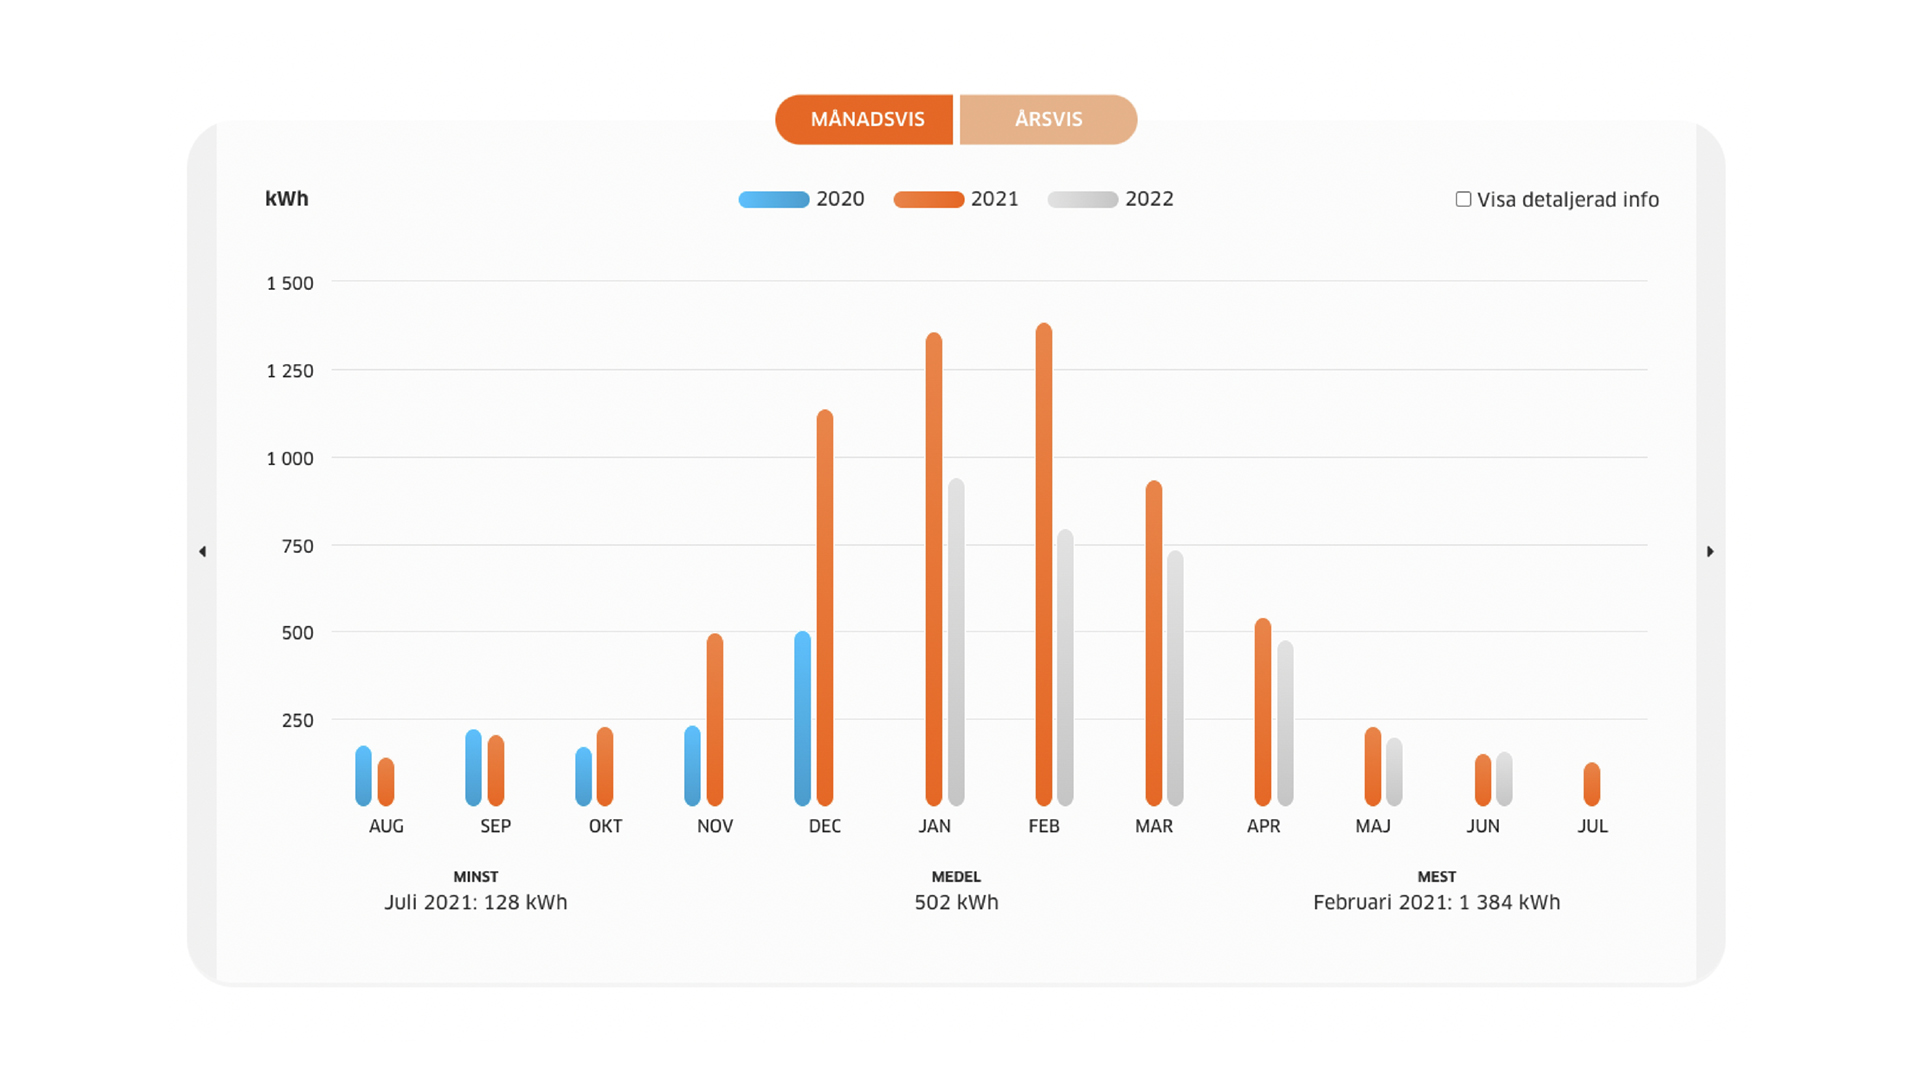Click the orange July bar
The height and width of the screenshot is (1080, 1920).
[x=1591, y=784]
